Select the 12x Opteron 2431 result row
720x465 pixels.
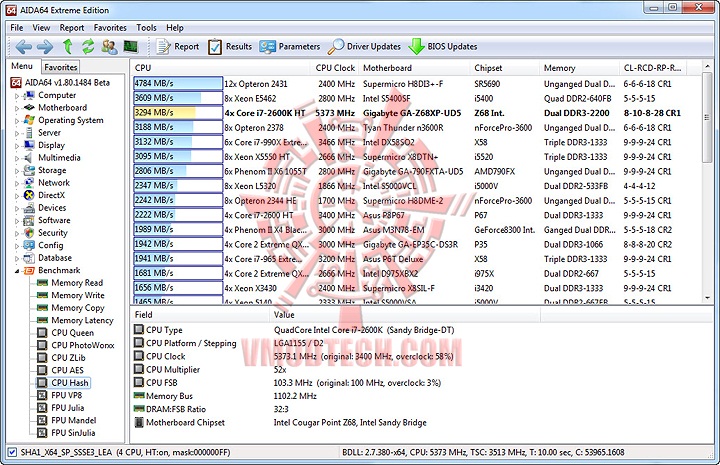417,84
